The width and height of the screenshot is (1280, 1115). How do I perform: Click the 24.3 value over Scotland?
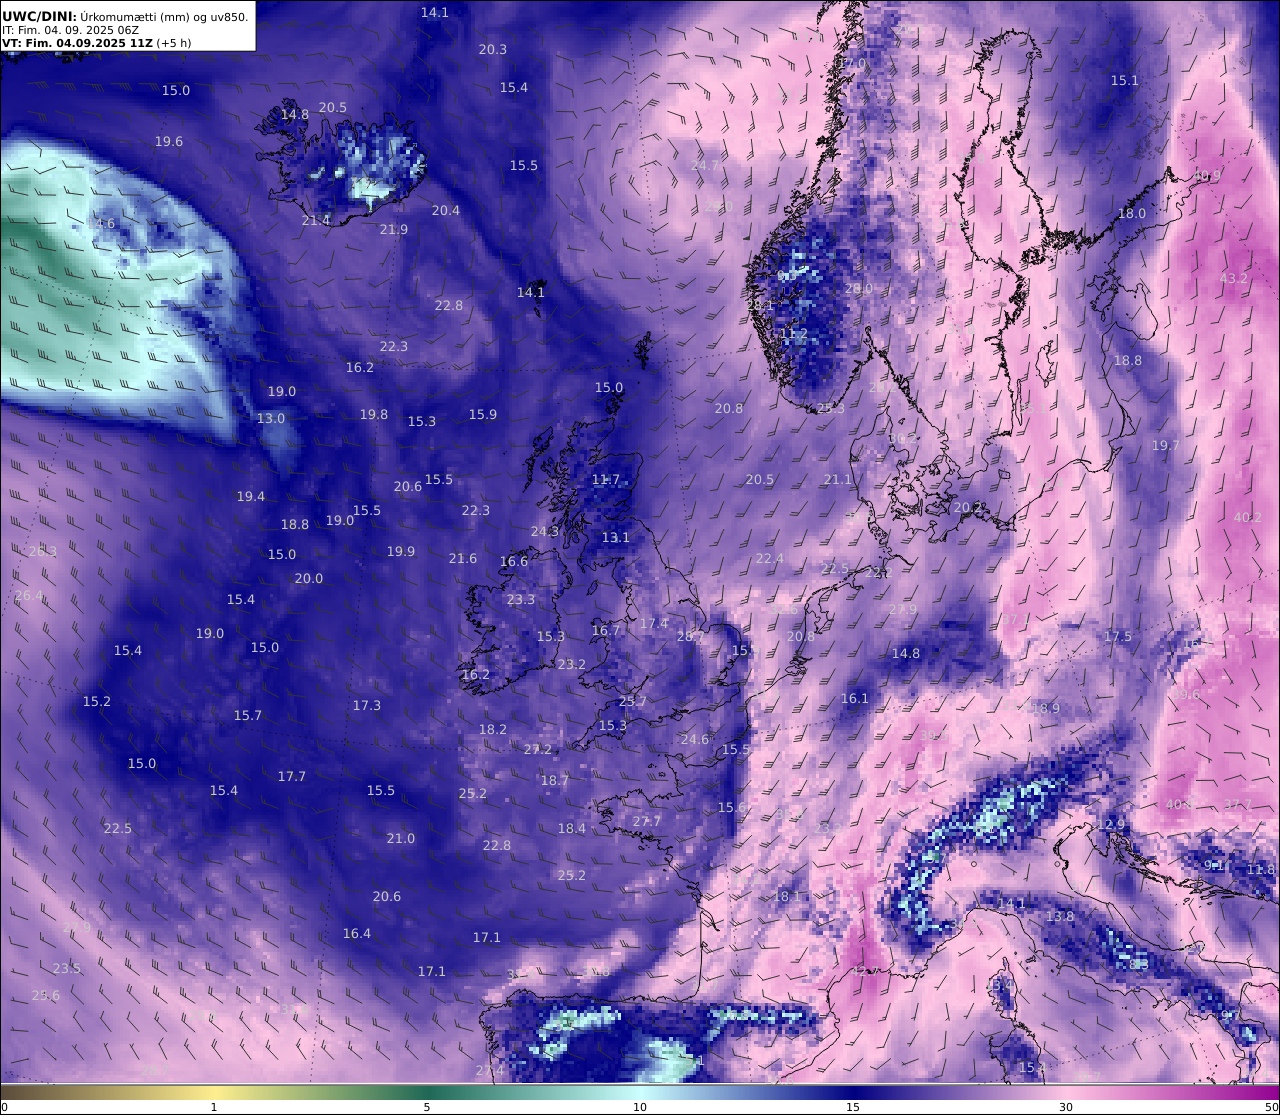pyautogui.click(x=545, y=531)
